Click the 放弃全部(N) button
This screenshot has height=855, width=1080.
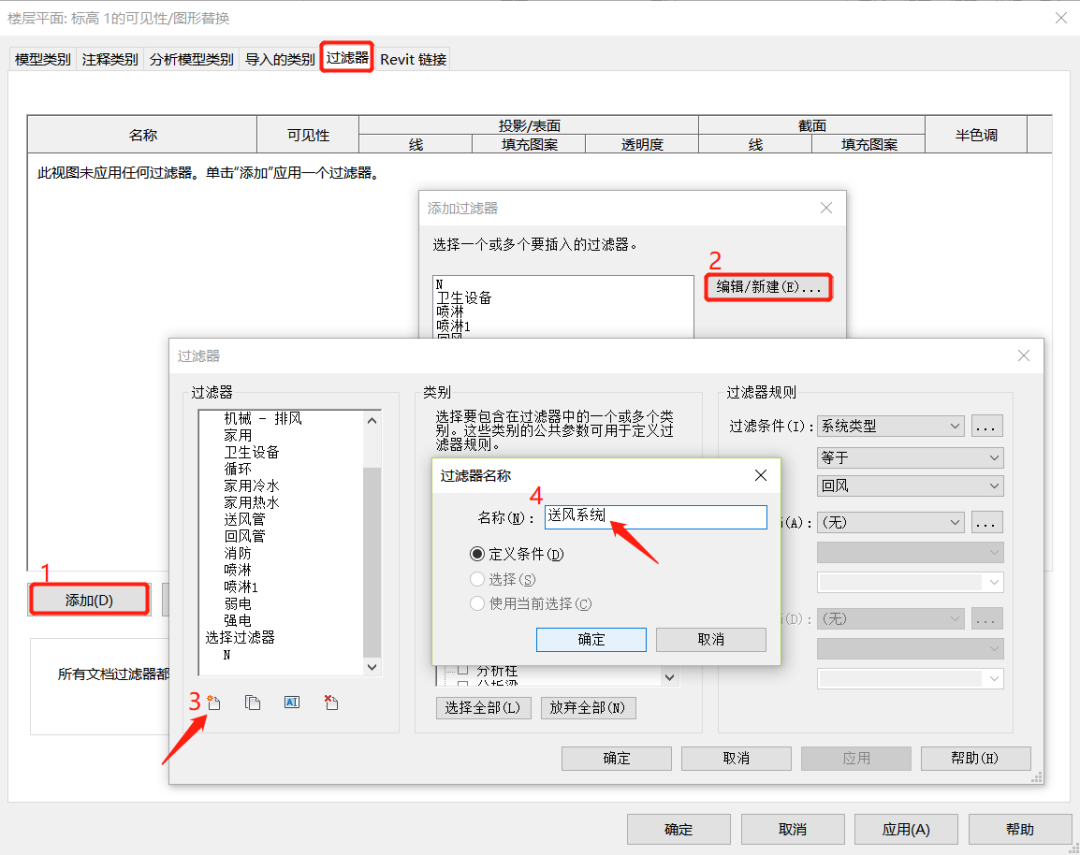tap(588, 708)
